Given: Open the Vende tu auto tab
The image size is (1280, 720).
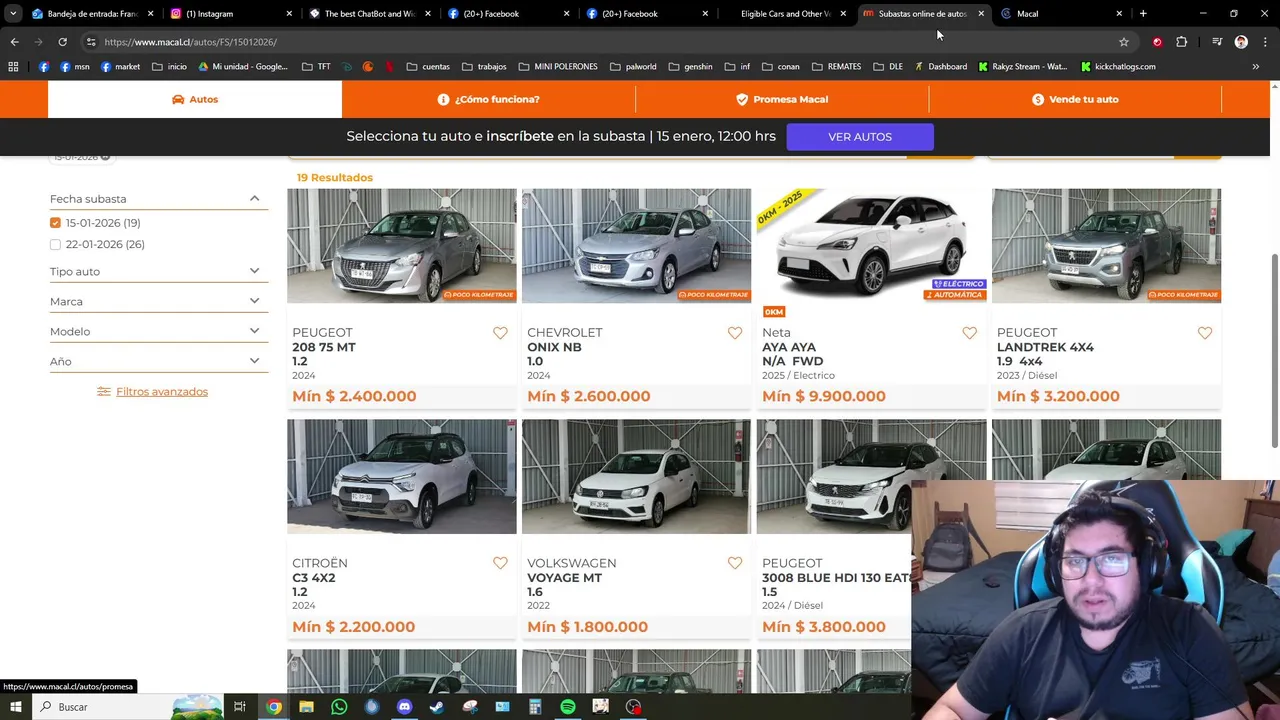Looking at the screenshot, I should click(1075, 99).
